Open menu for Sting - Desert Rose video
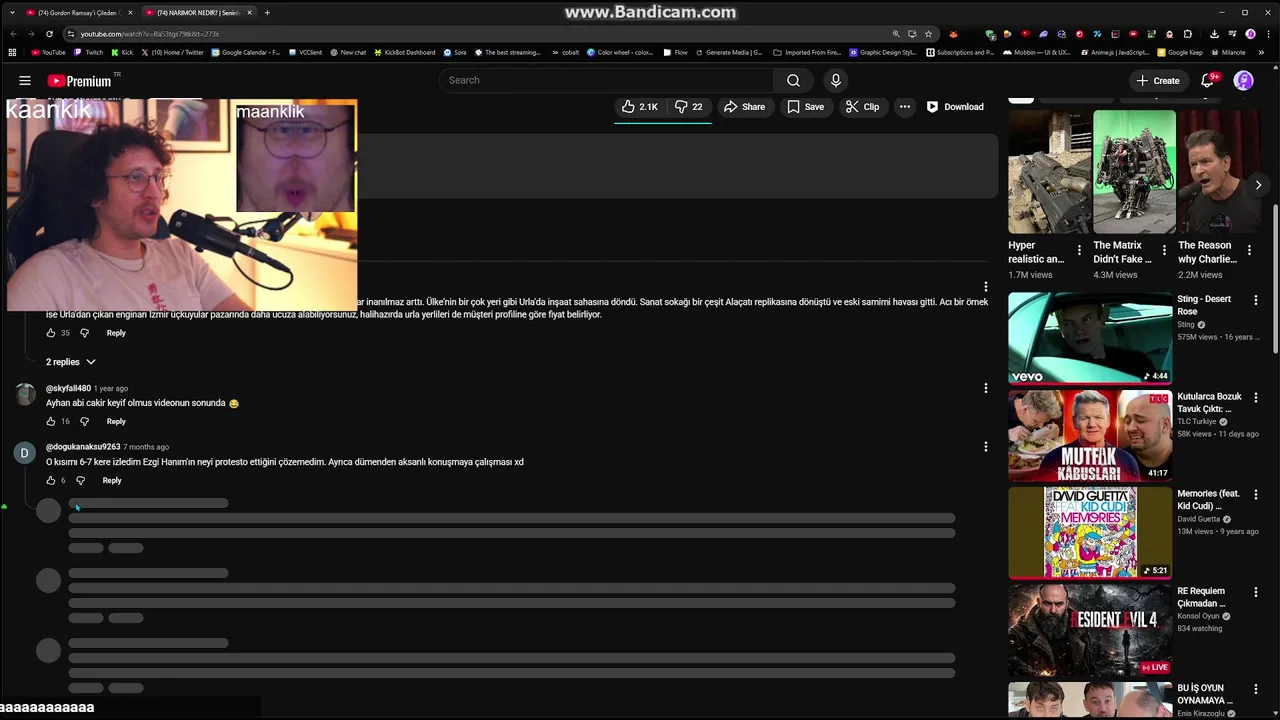 [x=1255, y=300]
